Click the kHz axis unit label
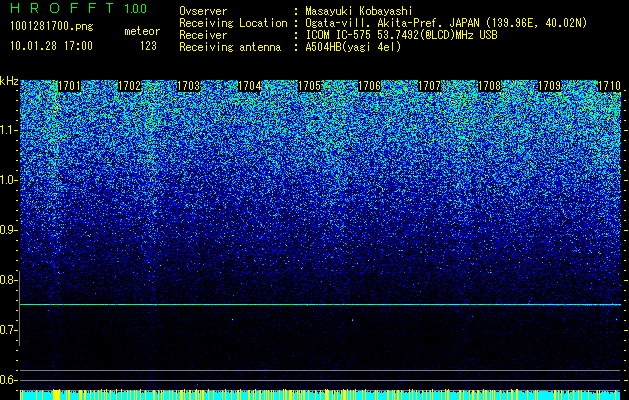This screenshot has width=629, height=400. [x=9, y=81]
